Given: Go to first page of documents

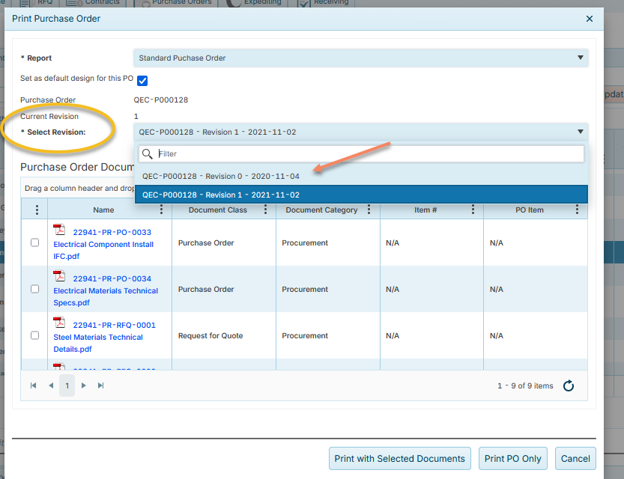Looking at the screenshot, I should 33,385.
